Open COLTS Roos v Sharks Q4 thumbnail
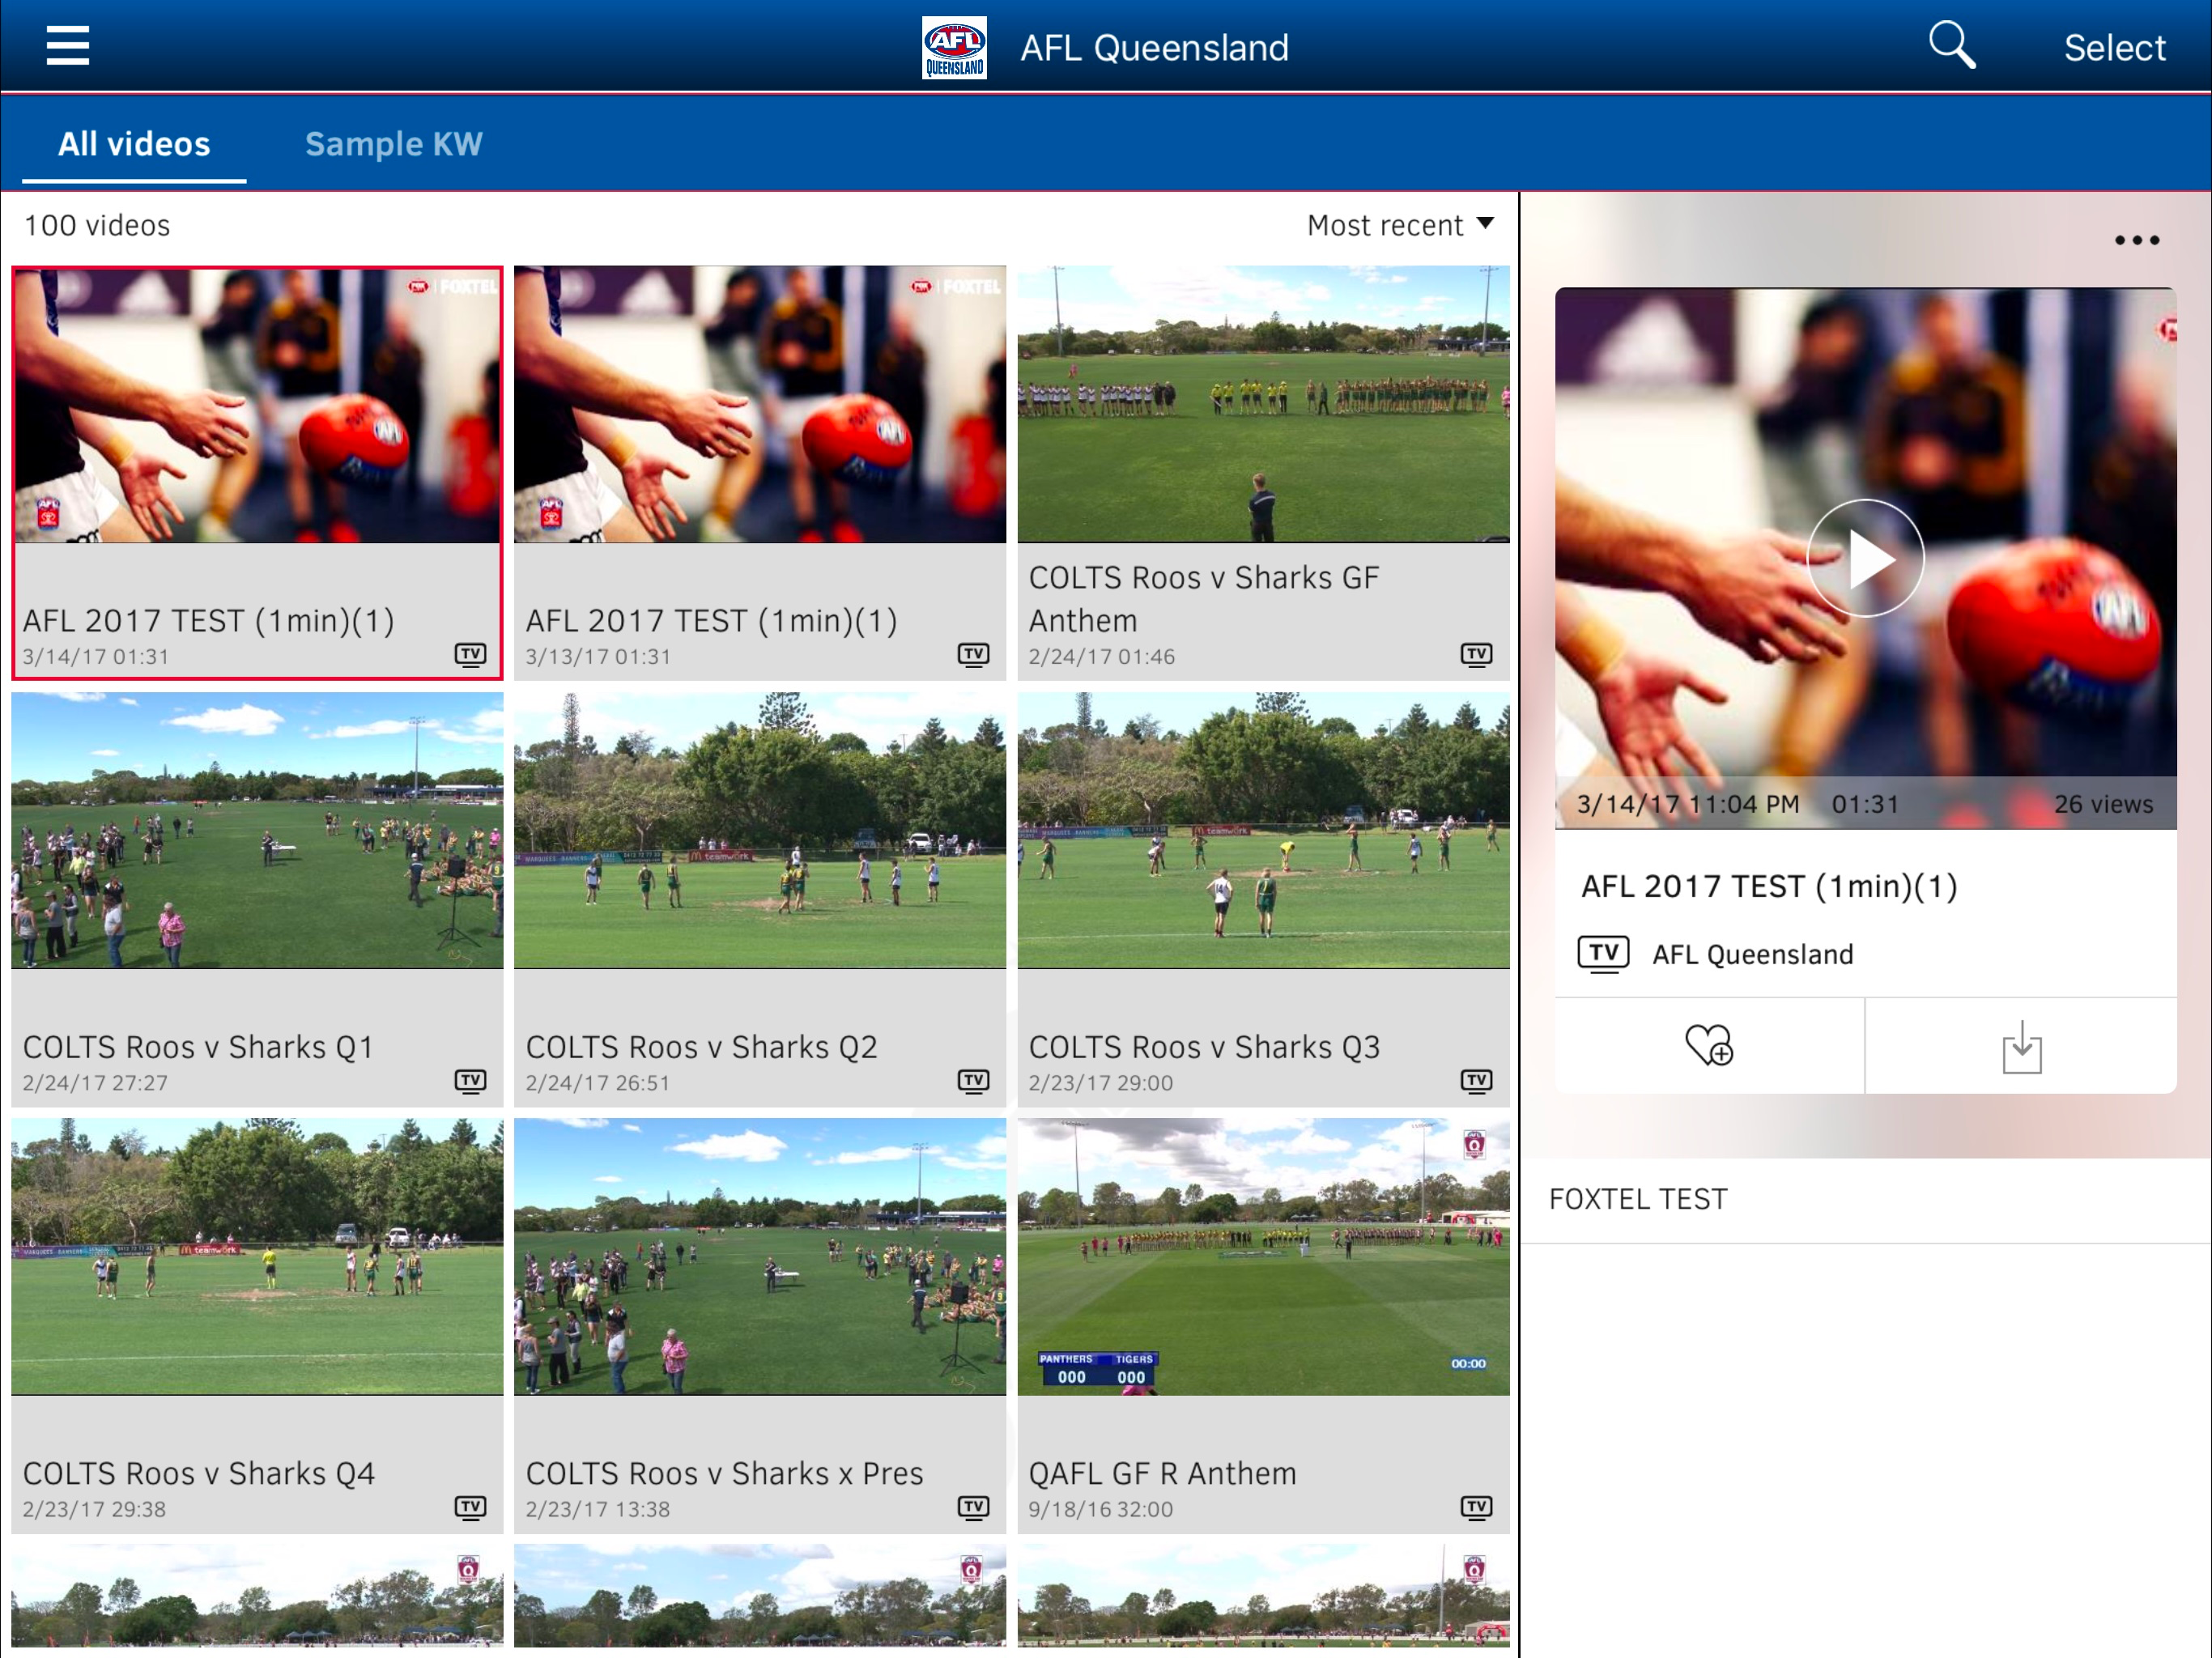The image size is (2212, 1658). pos(257,1257)
